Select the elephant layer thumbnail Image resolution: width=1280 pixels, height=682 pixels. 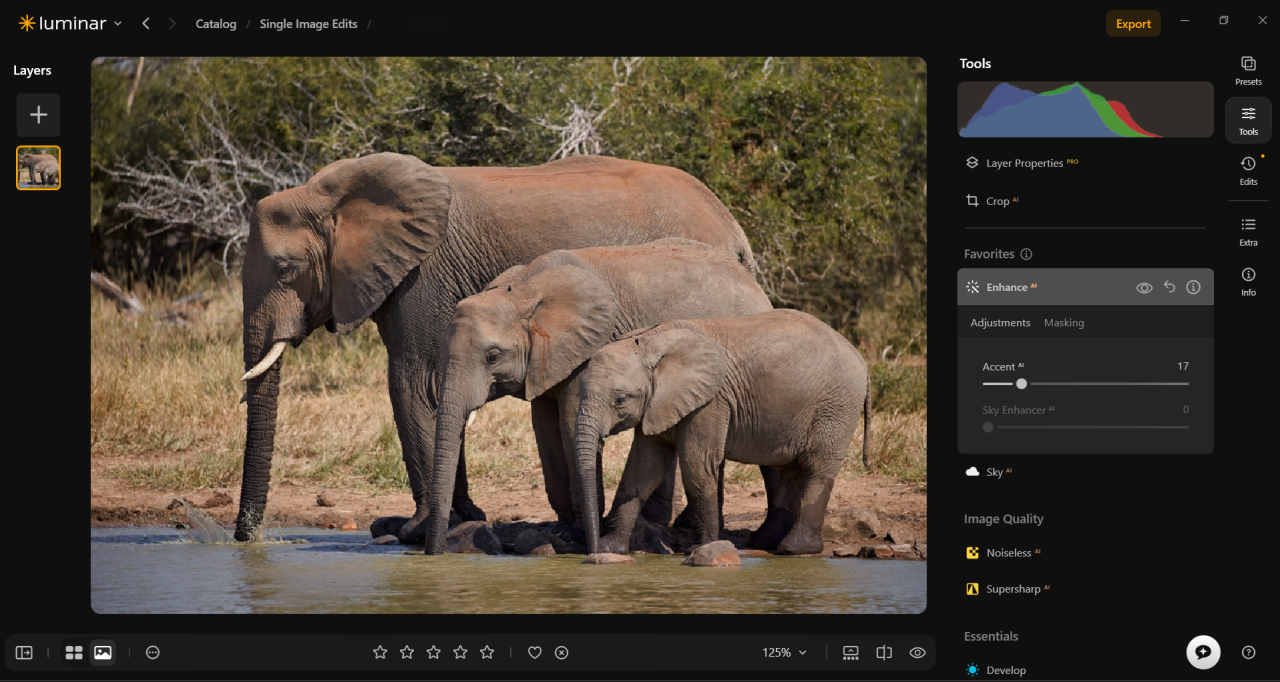[38, 168]
